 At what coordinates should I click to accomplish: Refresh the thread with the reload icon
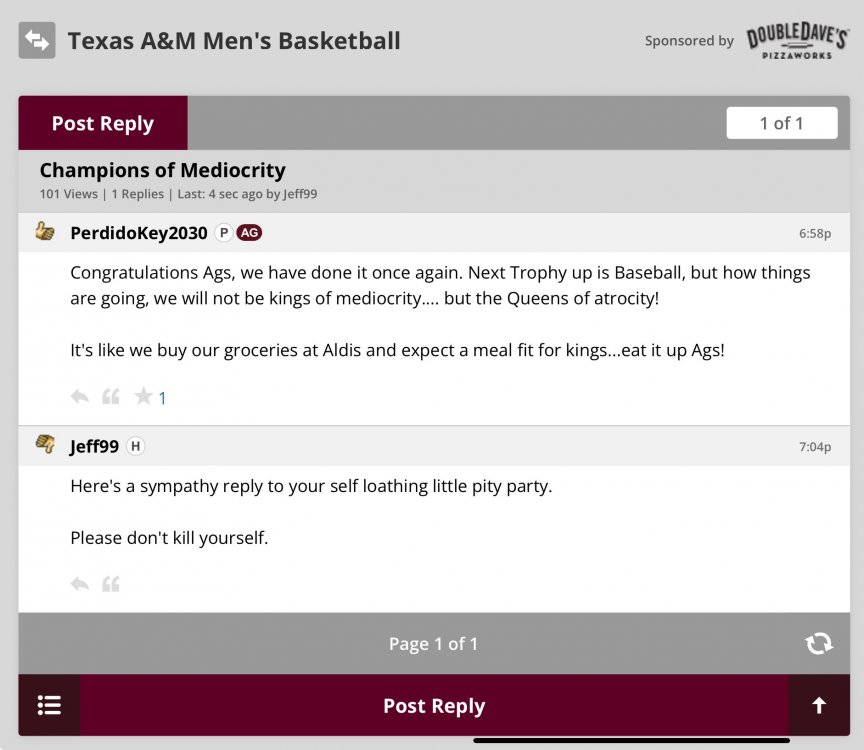pyautogui.click(x=819, y=644)
